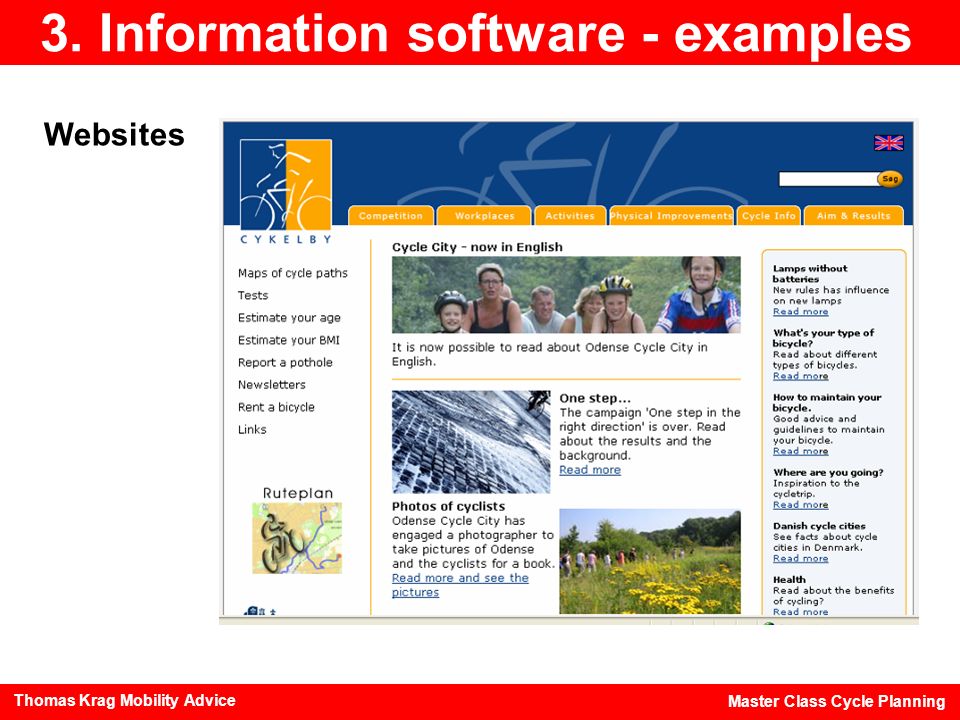Open the Competition tab

pos(391,216)
